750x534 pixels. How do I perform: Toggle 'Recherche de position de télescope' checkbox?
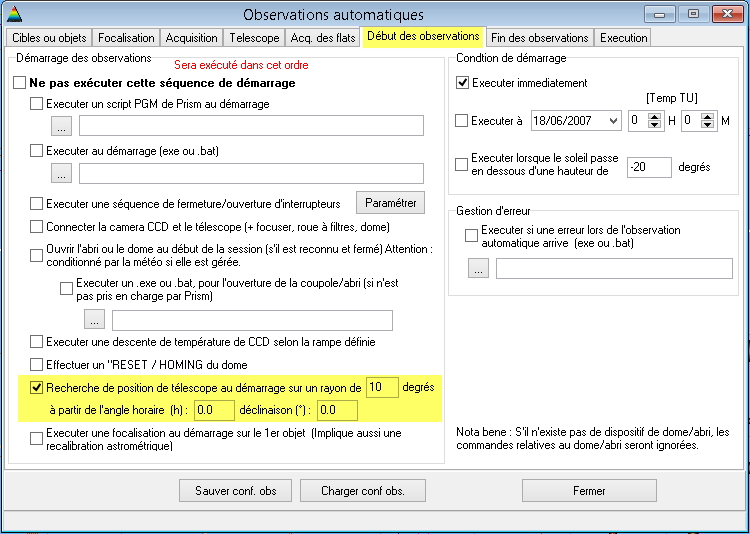[37, 387]
